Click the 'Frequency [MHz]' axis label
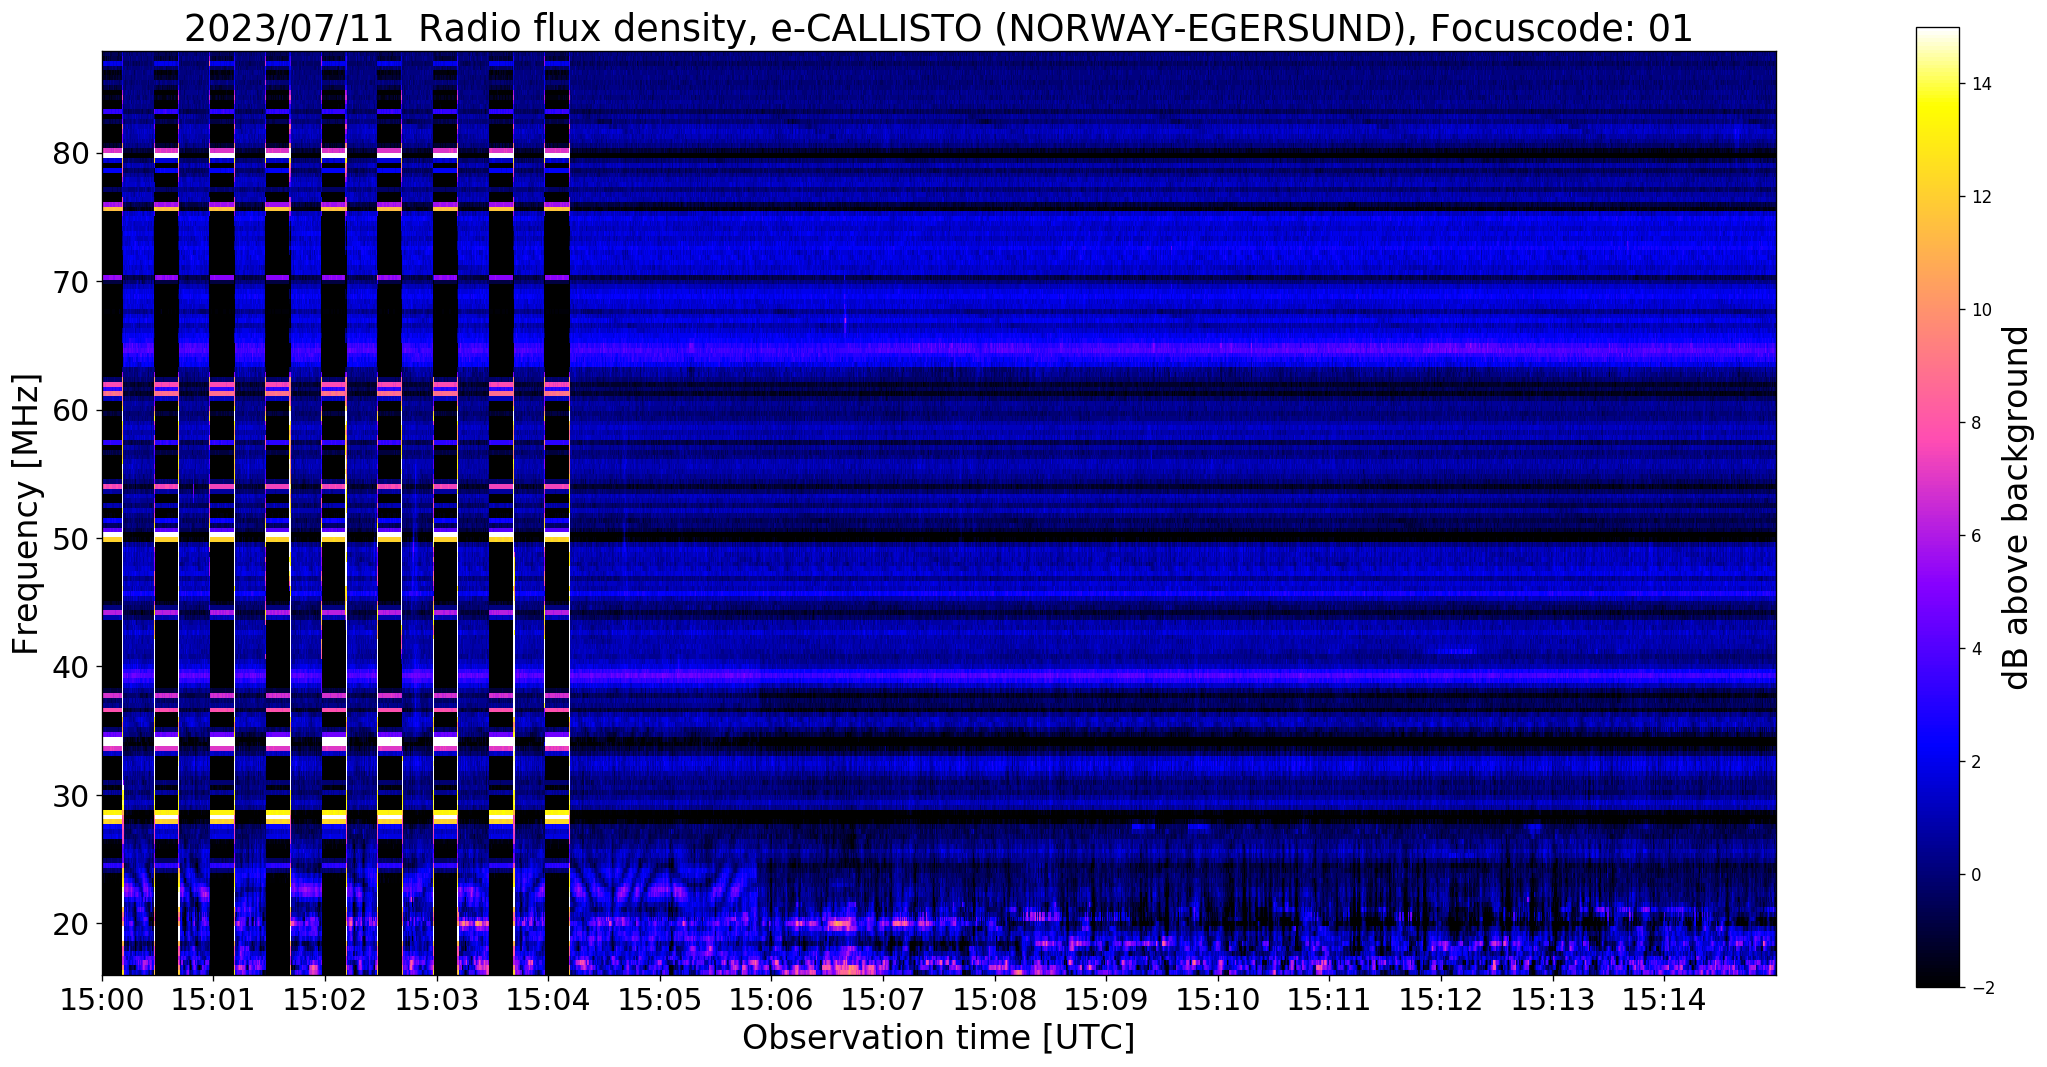 click(x=26, y=514)
